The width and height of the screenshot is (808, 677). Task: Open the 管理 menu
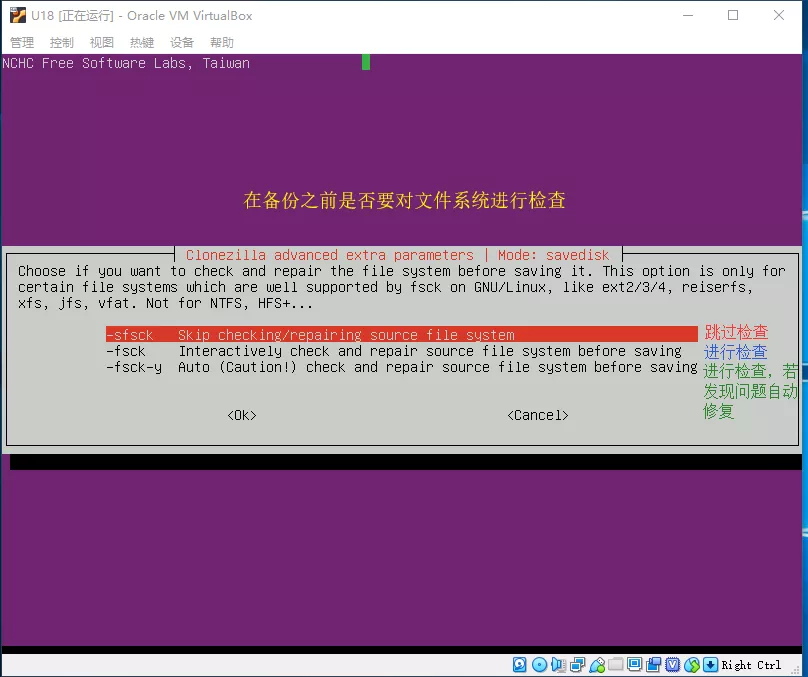click(x=22, y=42)
